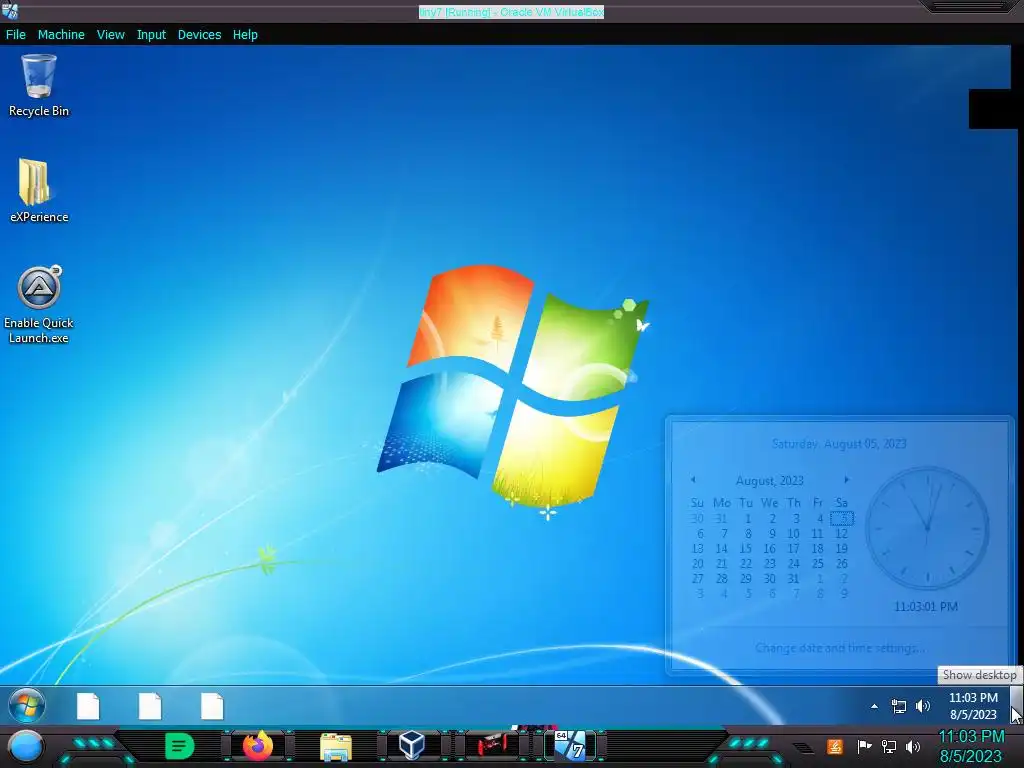
Task: Select Enable Quick Launch.exe desktop icon
Action: [39, 304]
